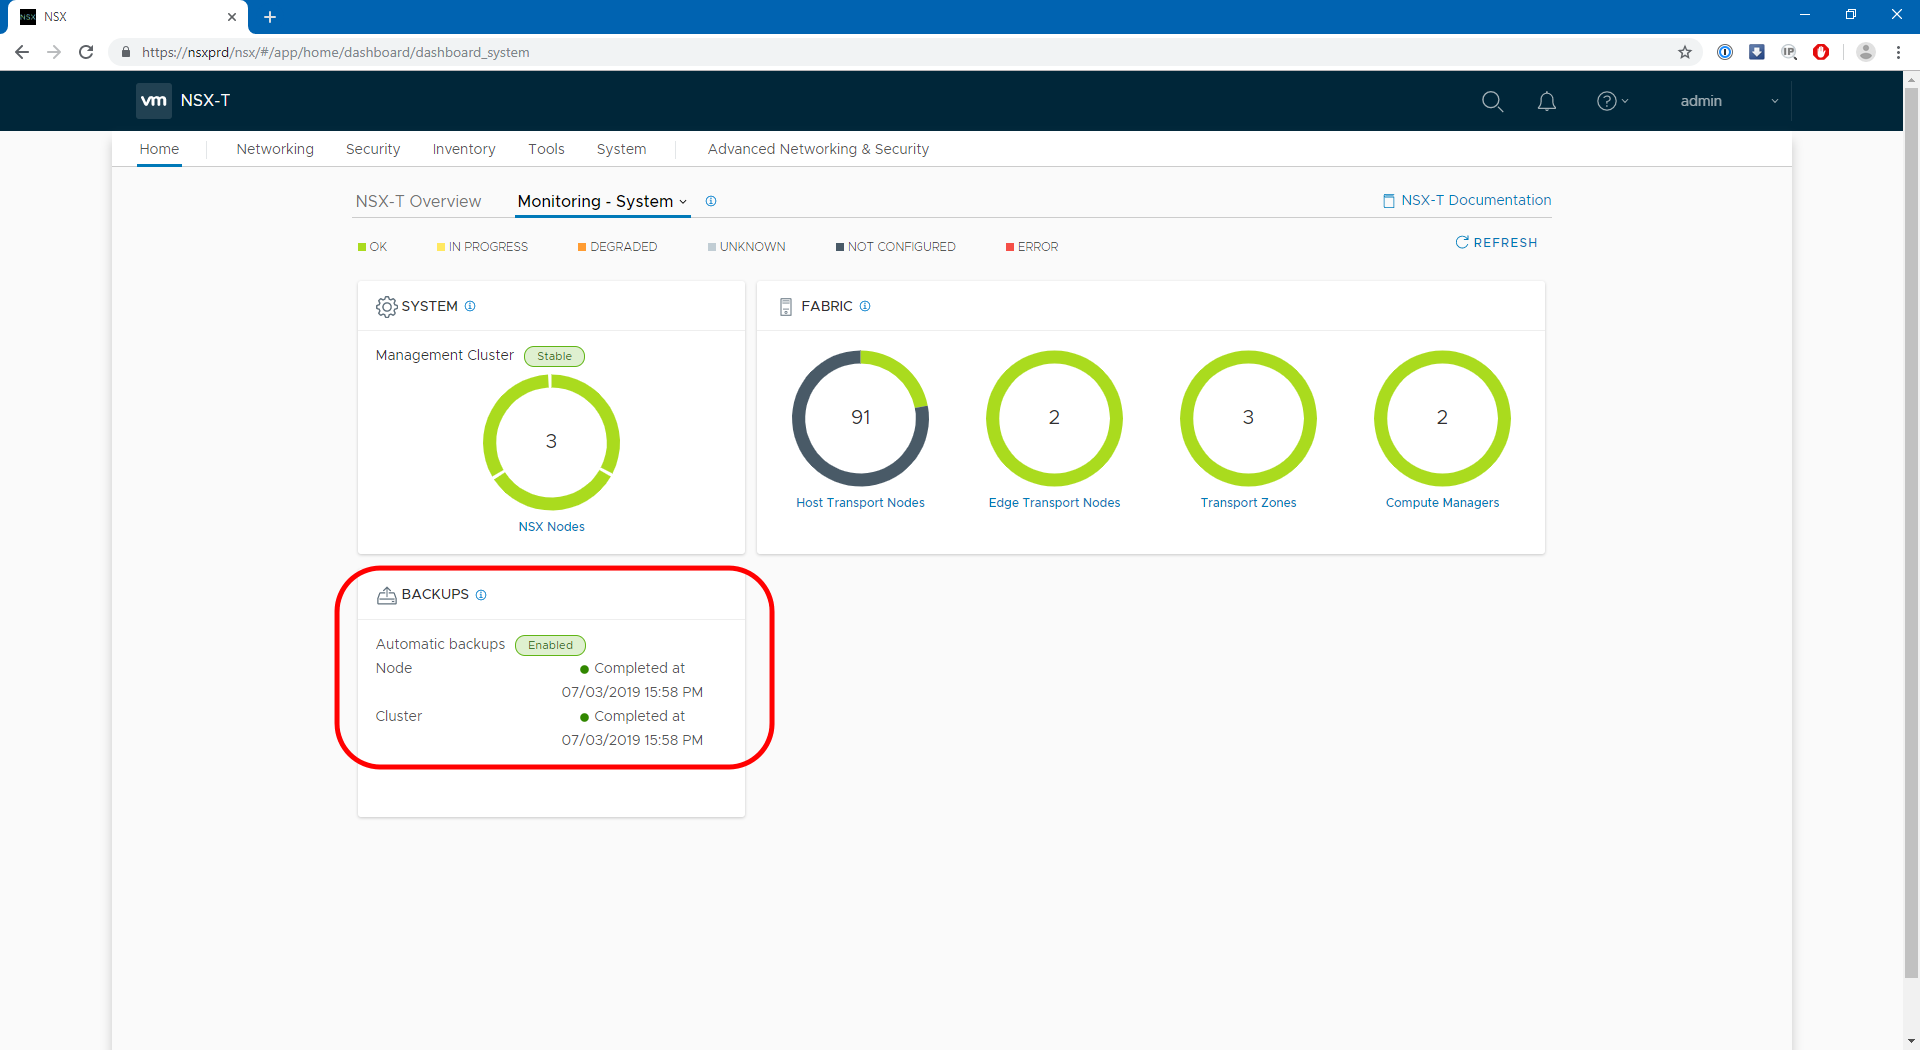Image resolution: width=1920 pixels, height=1050 pixels.
Task: Click the vm NSX-T logo
Action: click(x=184, y=101)
